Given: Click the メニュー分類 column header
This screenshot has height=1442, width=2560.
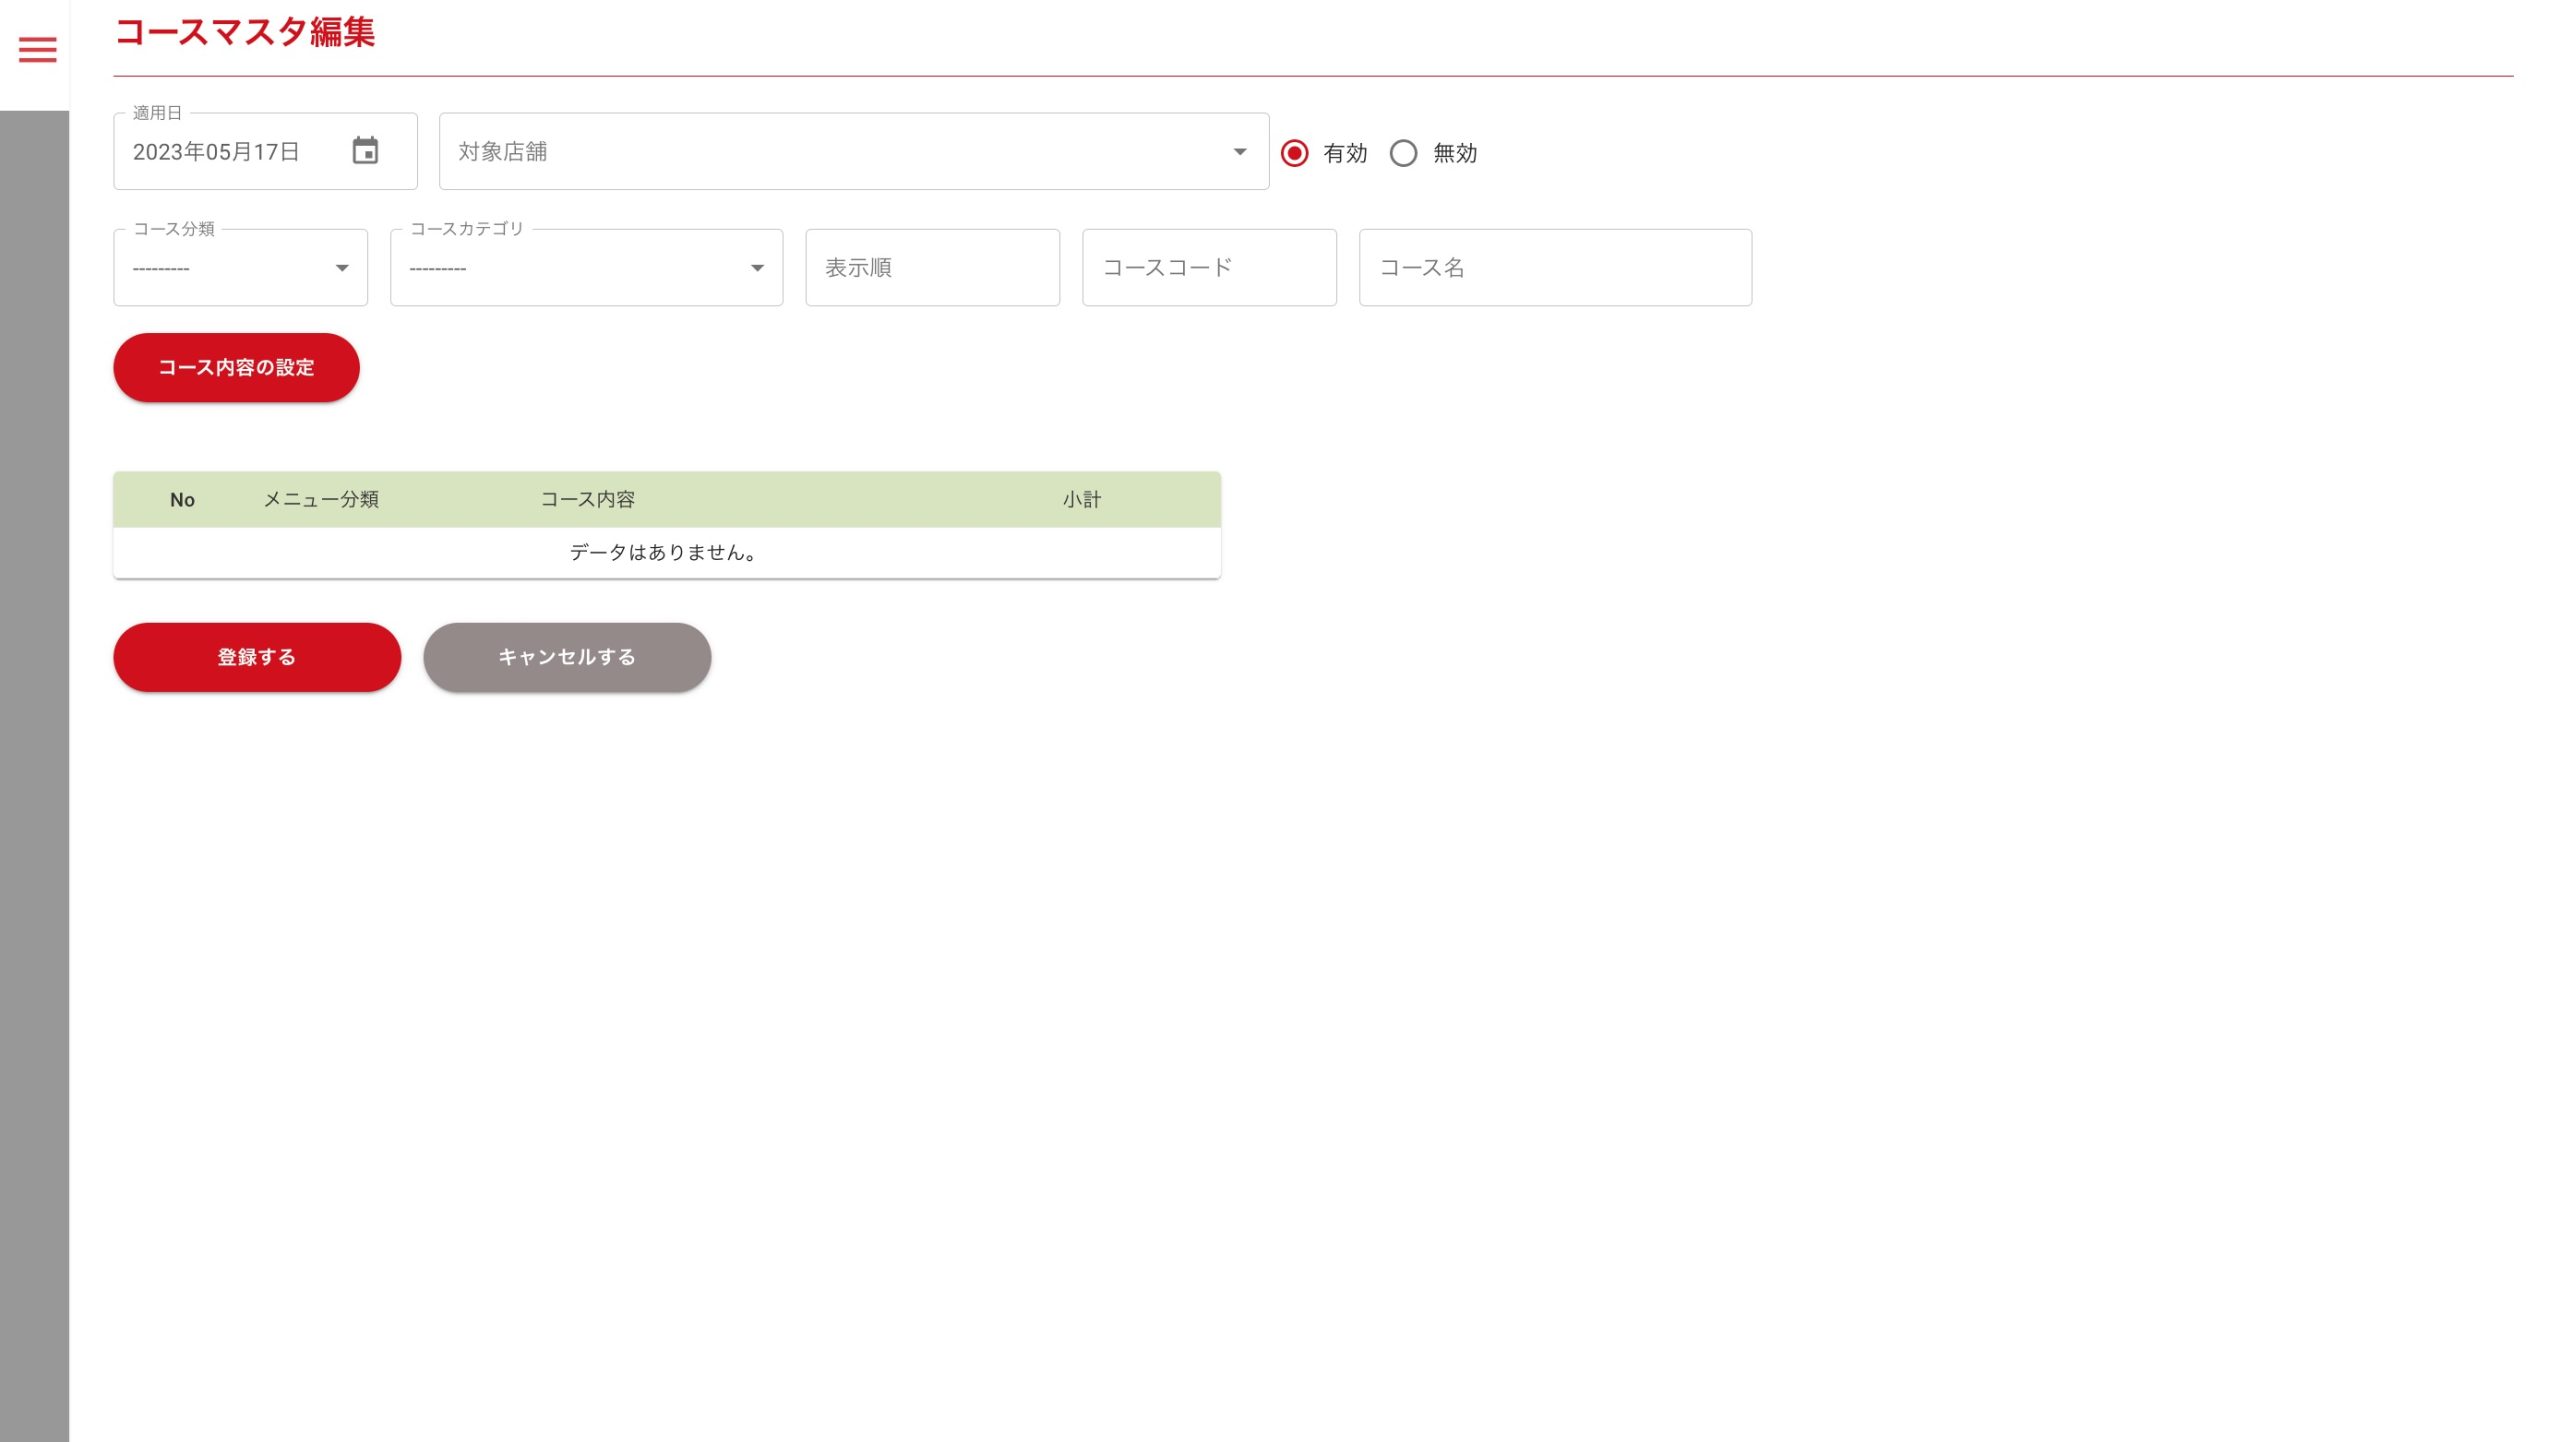Looking at the screenshot, I should tap(320, 500).
